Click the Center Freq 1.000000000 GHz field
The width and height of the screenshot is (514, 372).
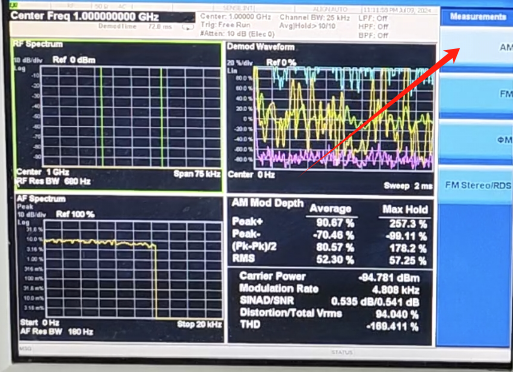click(85, 16)
